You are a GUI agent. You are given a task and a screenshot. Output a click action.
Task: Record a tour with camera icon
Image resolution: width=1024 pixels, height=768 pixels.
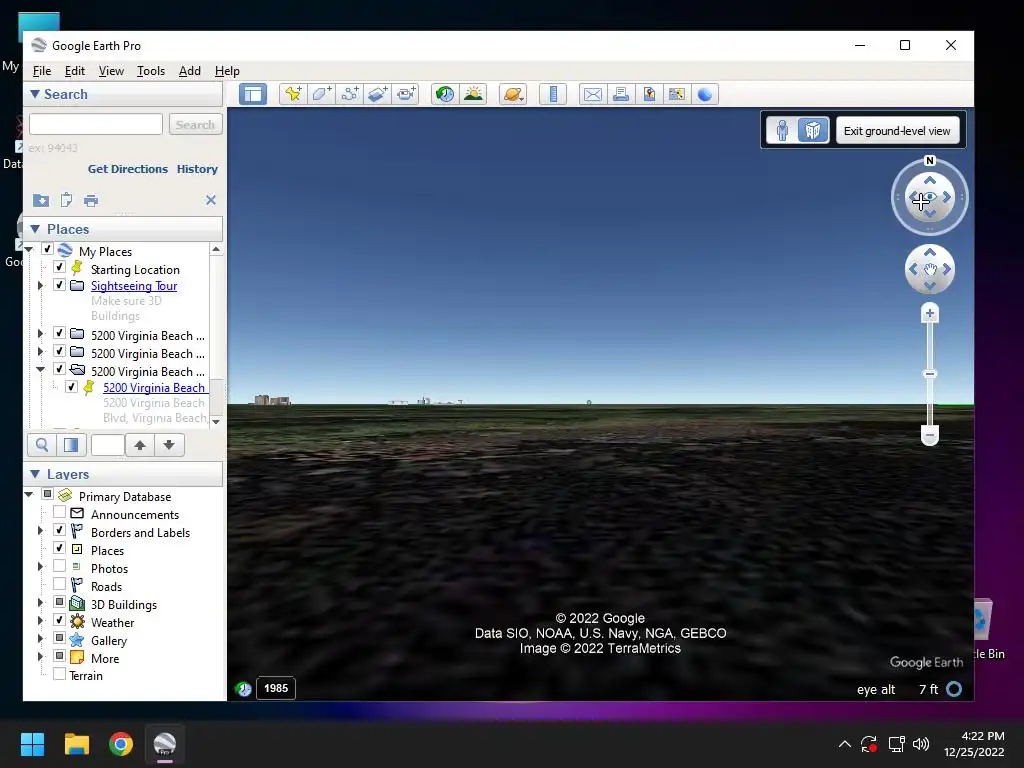(x=406, y=94)
